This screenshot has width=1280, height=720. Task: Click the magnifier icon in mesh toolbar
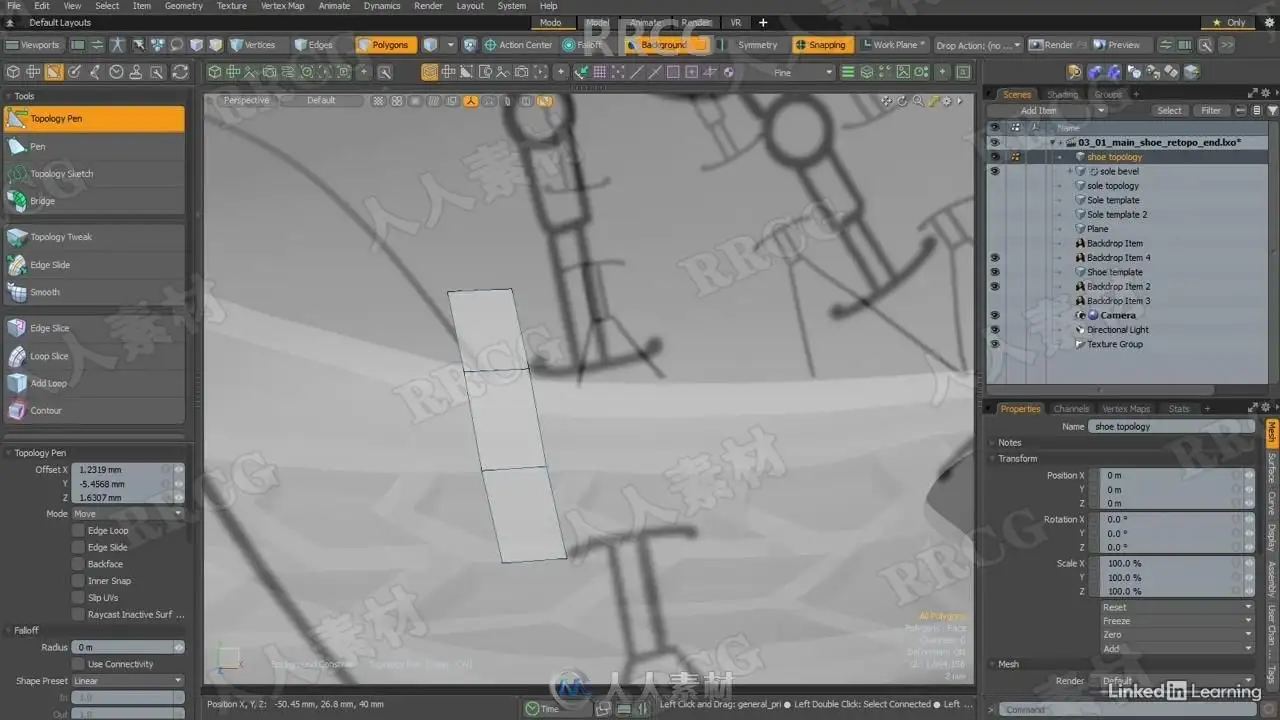[384, 72]
